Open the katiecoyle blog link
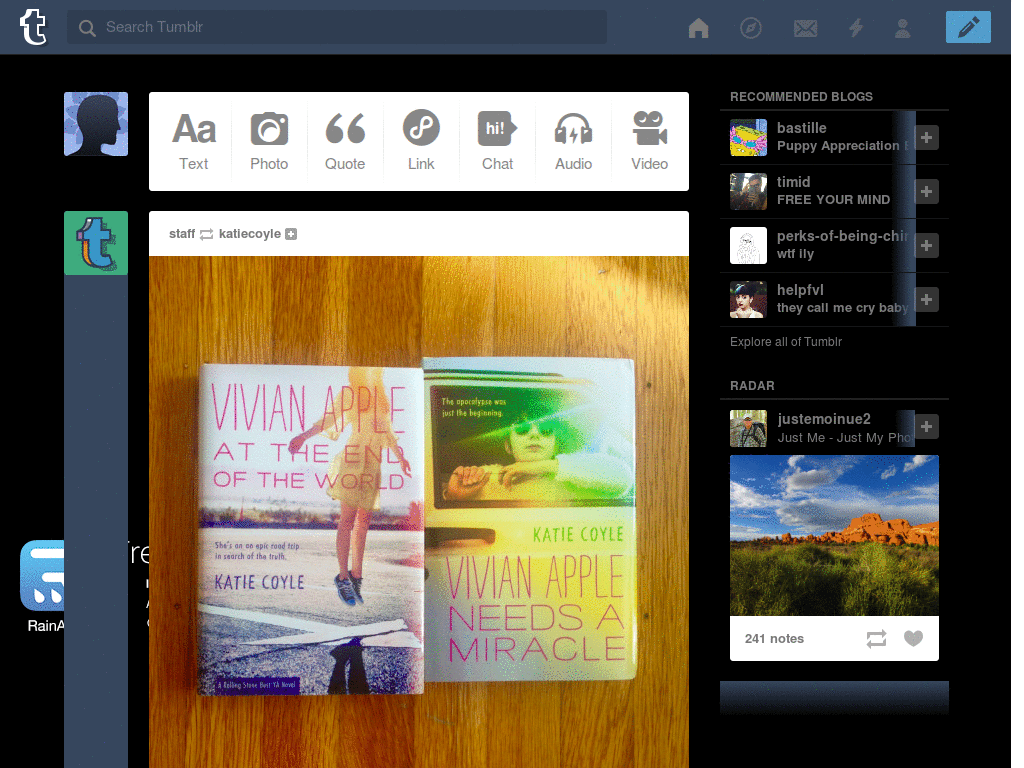Image resolution: width=1024 pixels, height=768 pixels. click(249, 234)
